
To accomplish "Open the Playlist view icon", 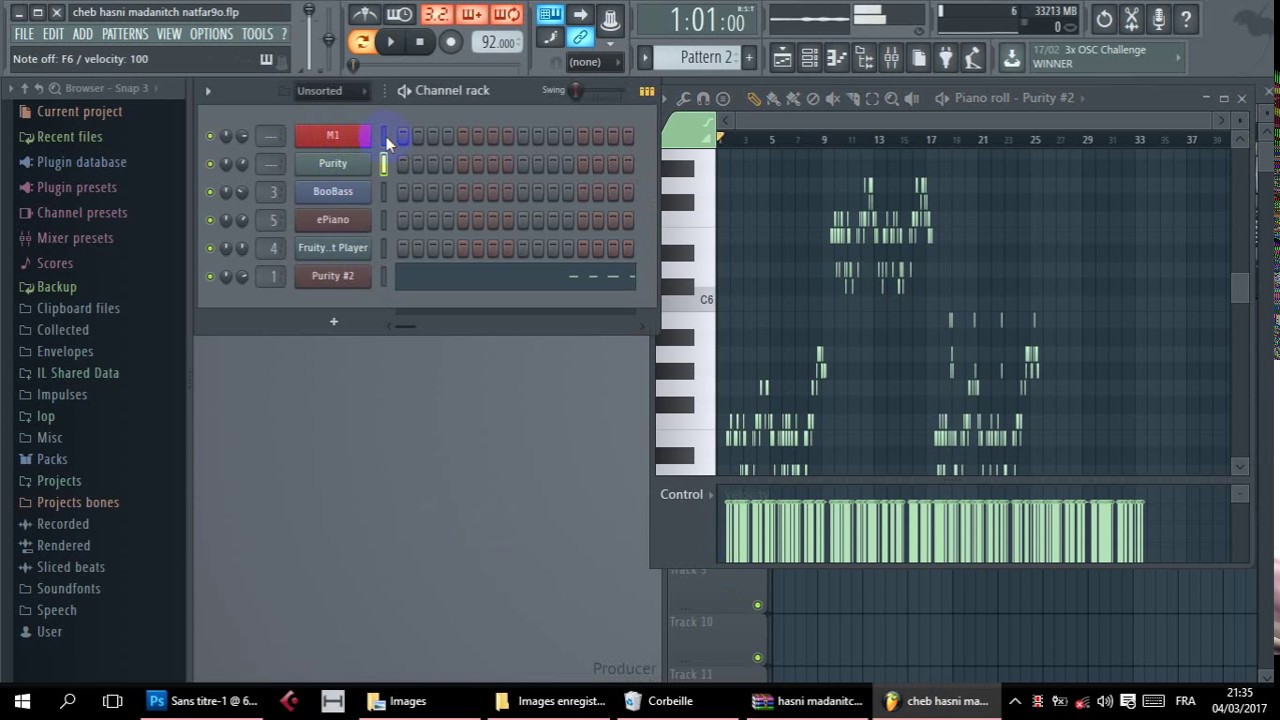I will [783, 58].
